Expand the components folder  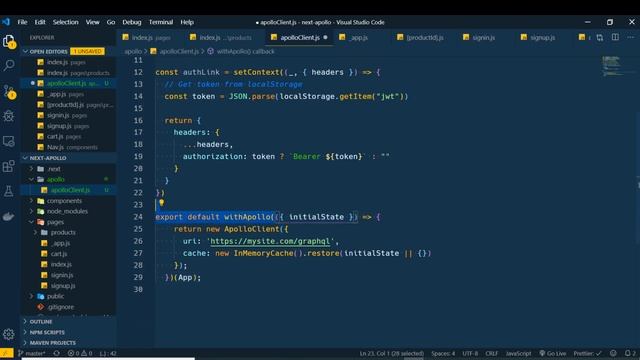pos(31,201)
